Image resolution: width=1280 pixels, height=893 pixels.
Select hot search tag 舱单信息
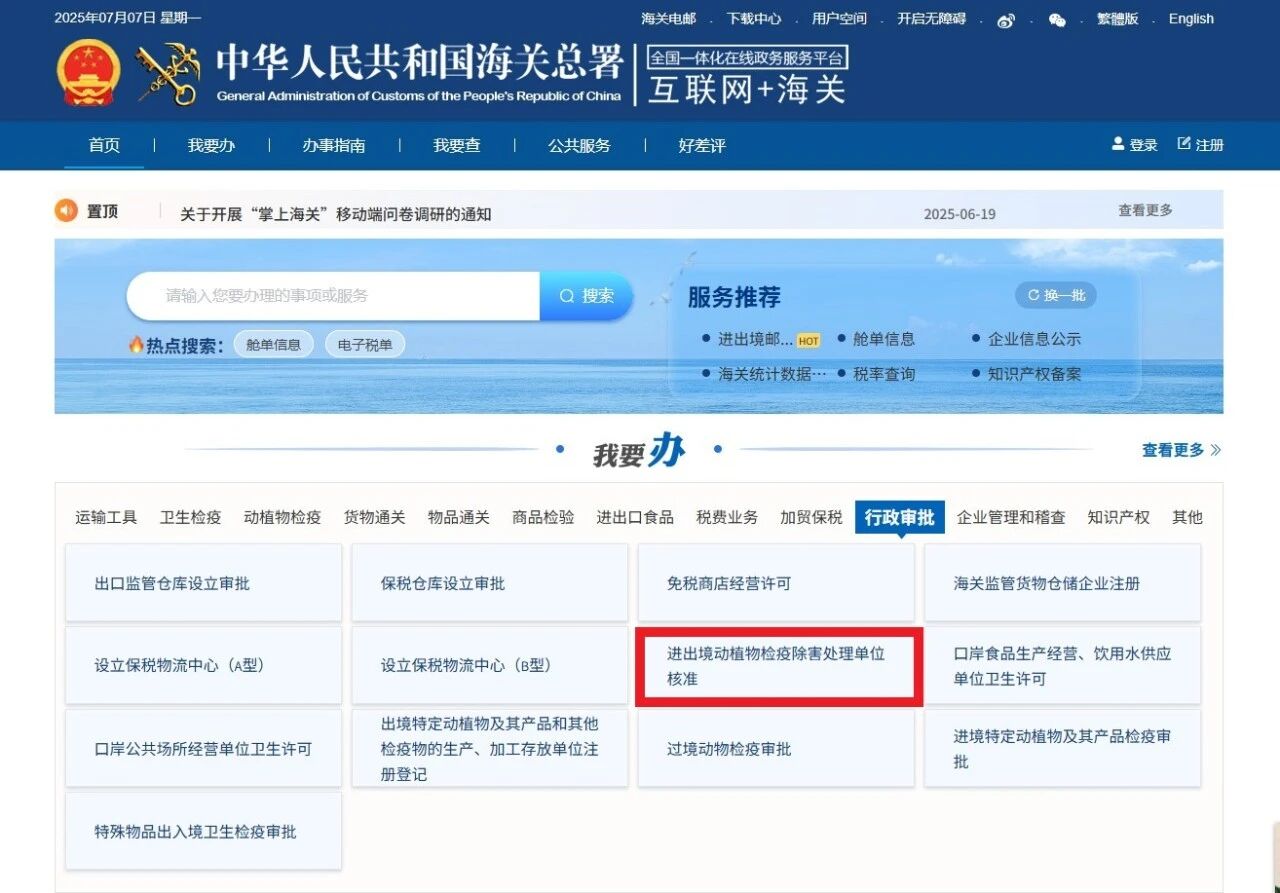273,345
